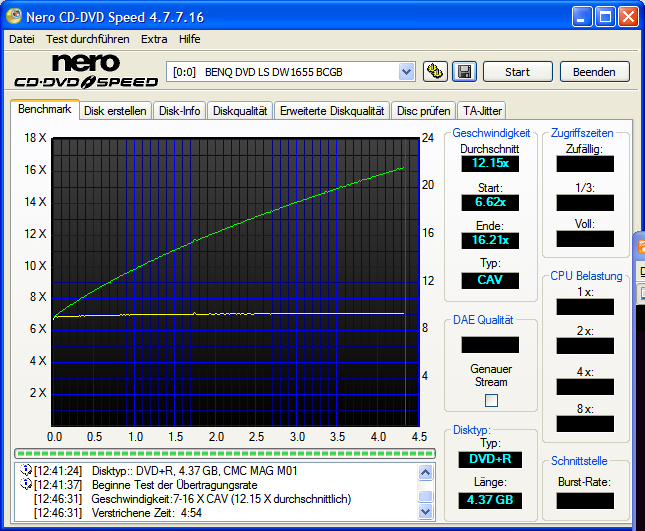Toggle the Genauer Stream checkbox
Screen dimensions: 645x531
491,400
